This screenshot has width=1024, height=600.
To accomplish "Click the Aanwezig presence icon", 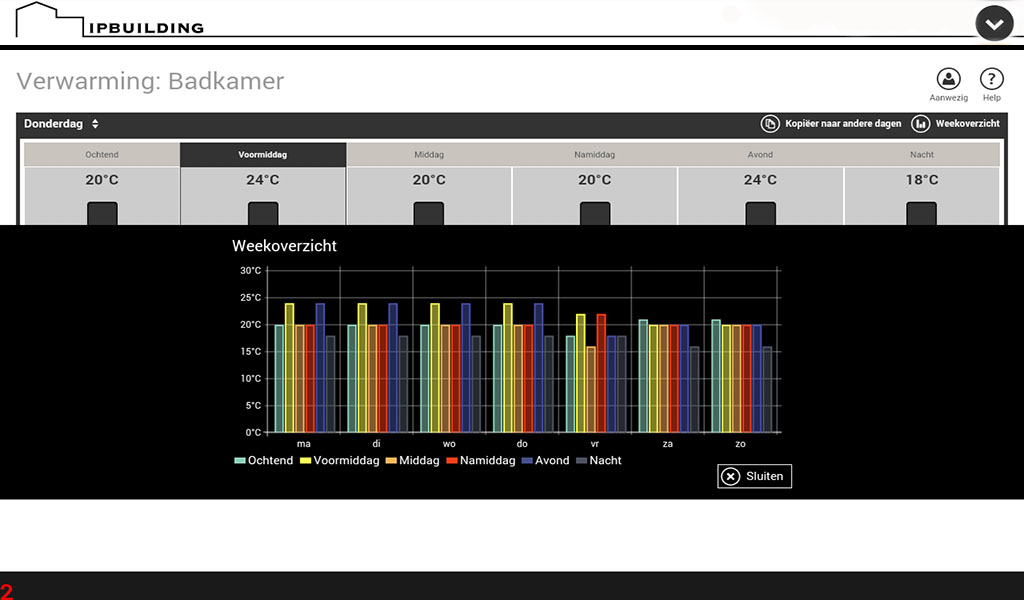I will tap(948, 79).
